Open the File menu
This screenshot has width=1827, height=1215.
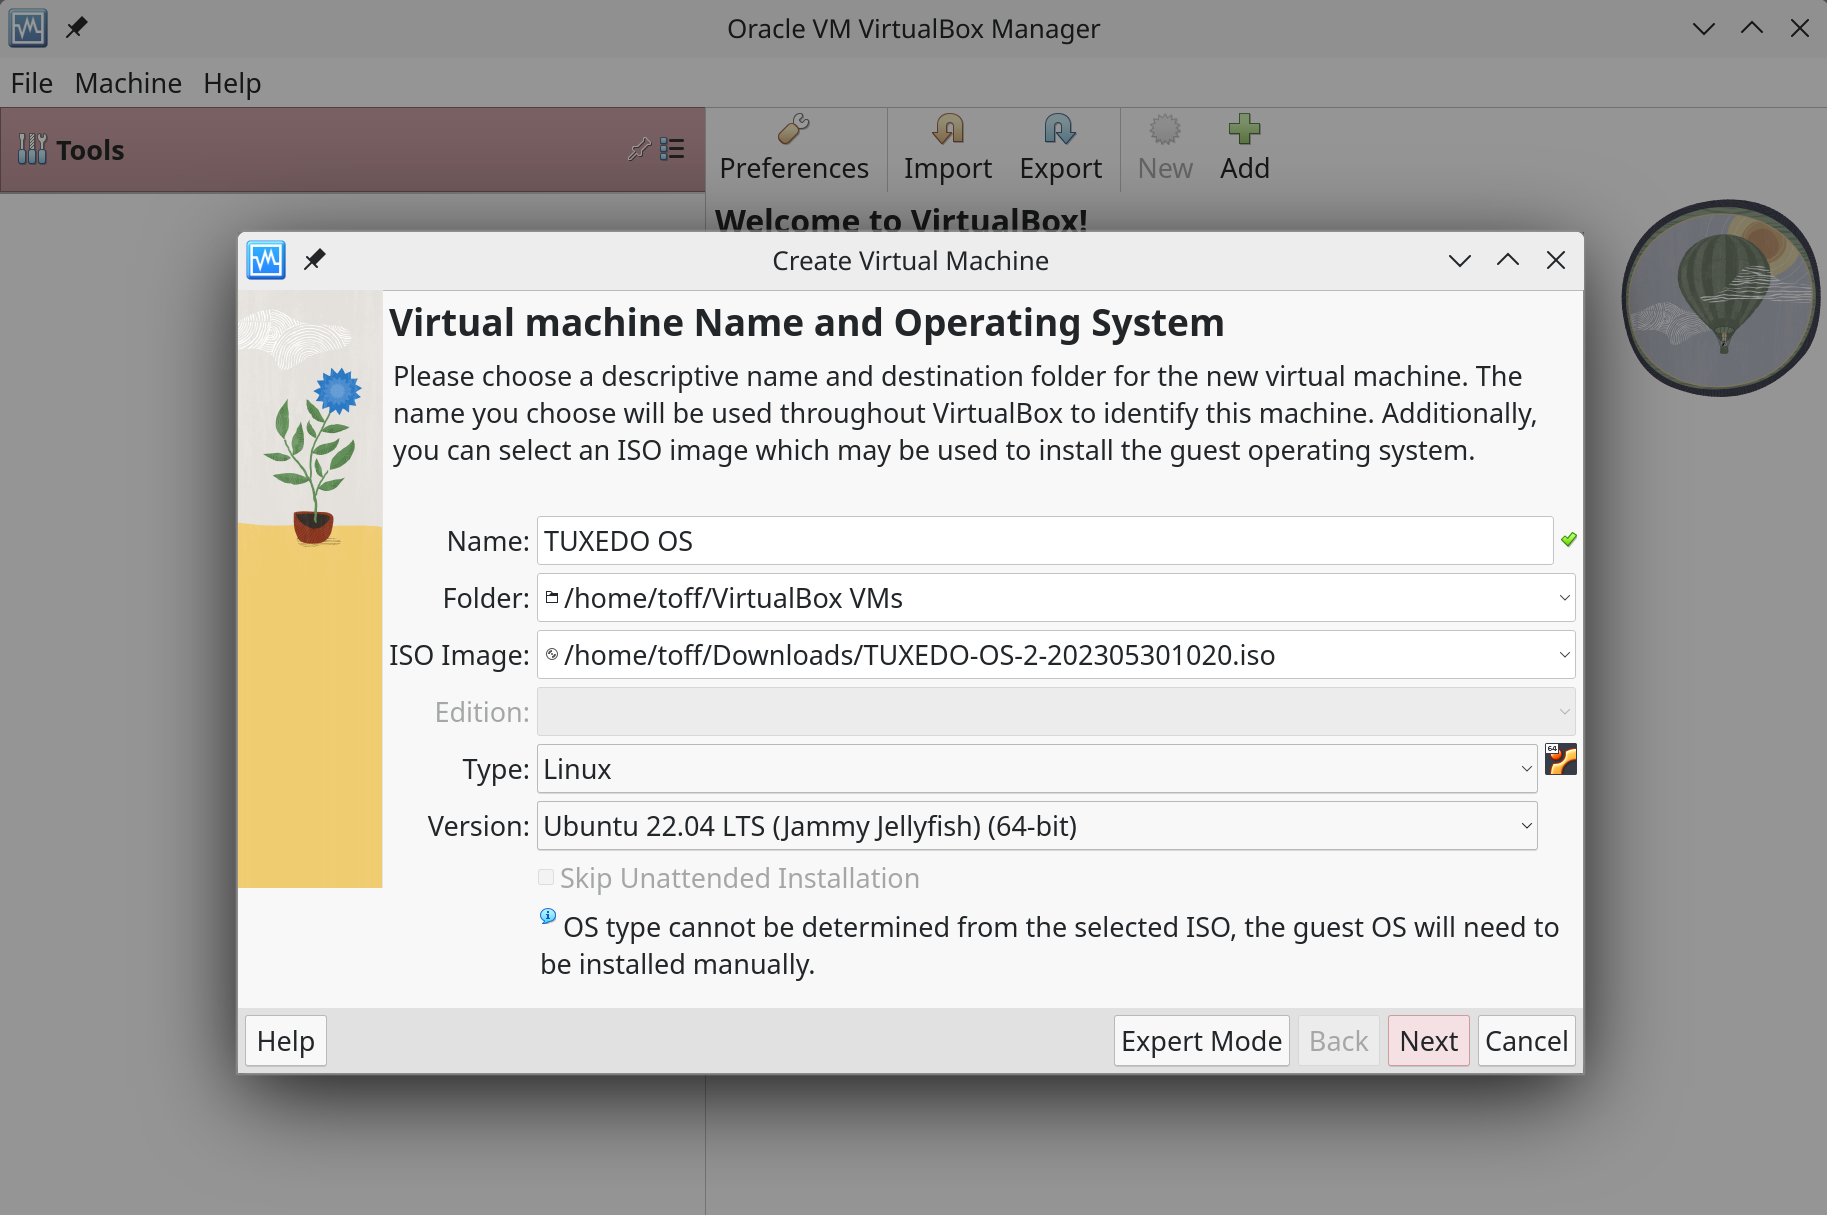pos(32,83)
